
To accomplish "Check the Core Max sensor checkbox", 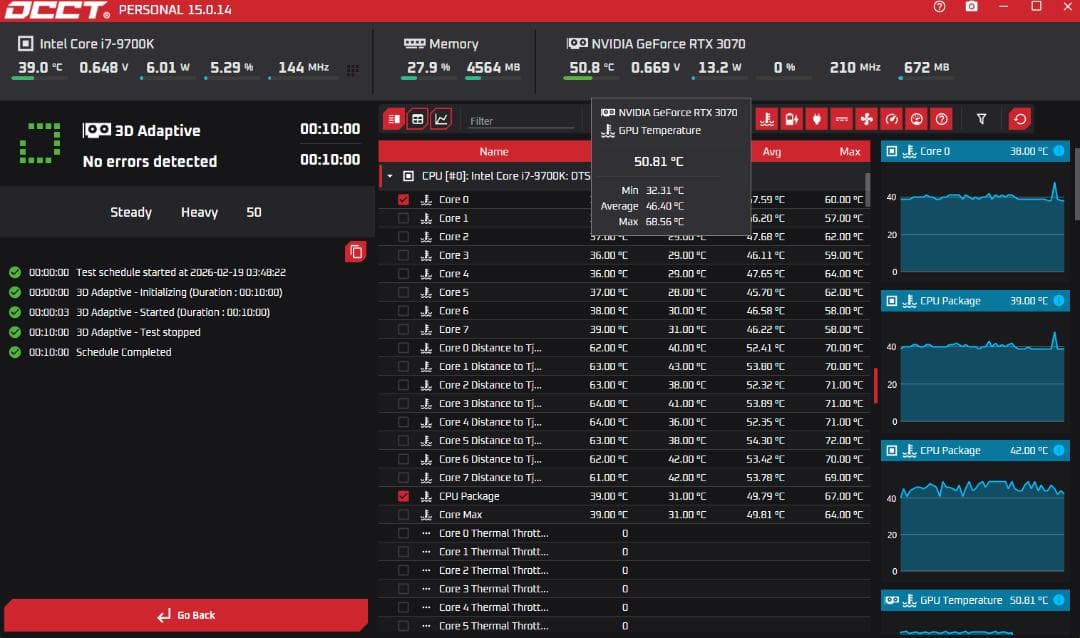I will coord(404,515).
